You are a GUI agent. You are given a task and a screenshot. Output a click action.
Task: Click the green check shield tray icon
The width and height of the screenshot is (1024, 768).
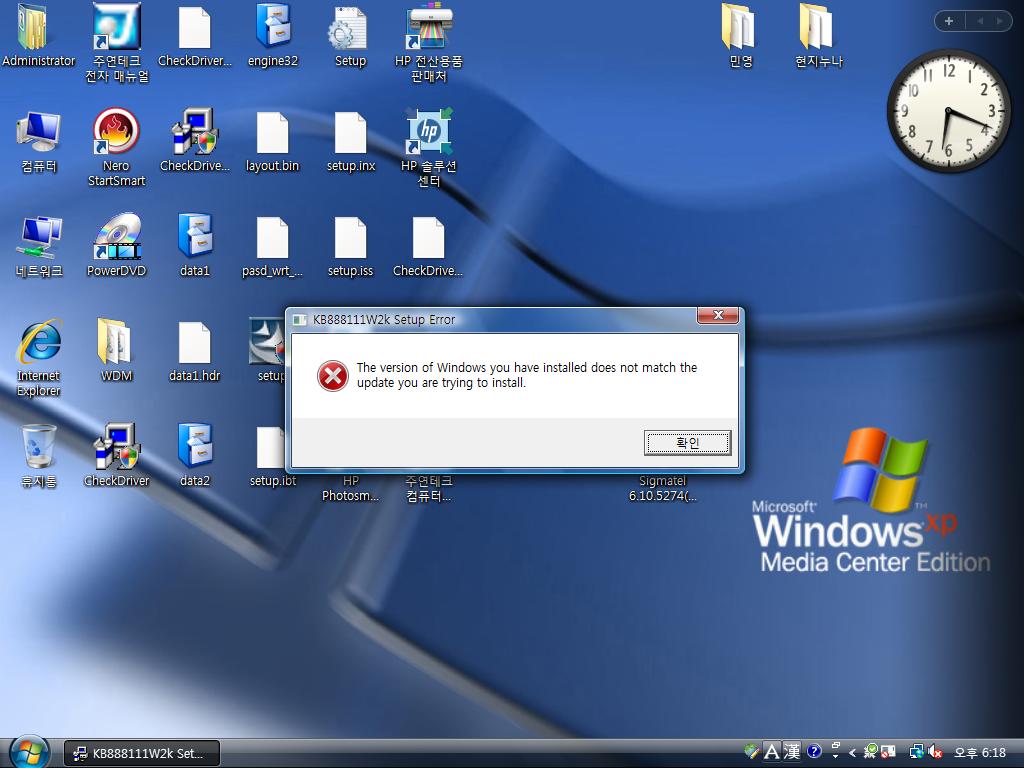click(871, 752)
